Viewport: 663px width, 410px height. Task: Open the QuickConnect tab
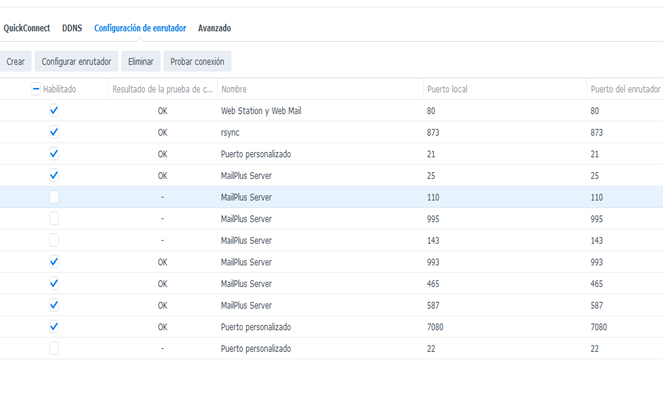[27, 28]
